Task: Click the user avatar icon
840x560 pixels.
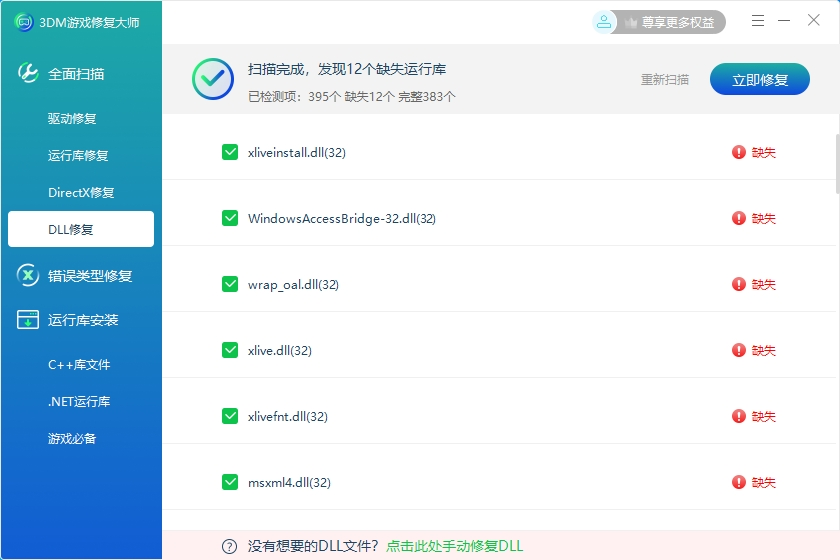Action: 603,21
